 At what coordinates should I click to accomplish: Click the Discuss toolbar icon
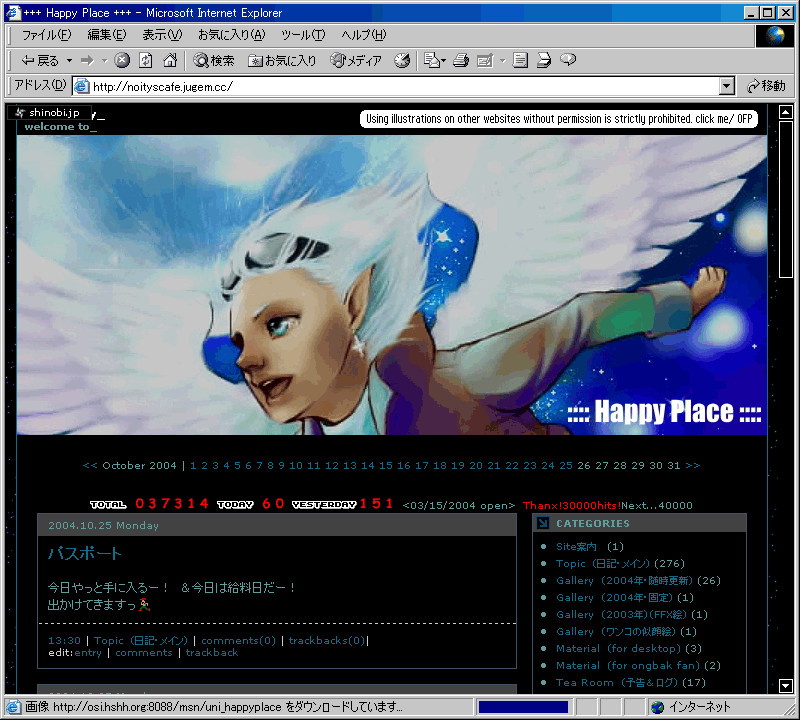pos(520,61)
